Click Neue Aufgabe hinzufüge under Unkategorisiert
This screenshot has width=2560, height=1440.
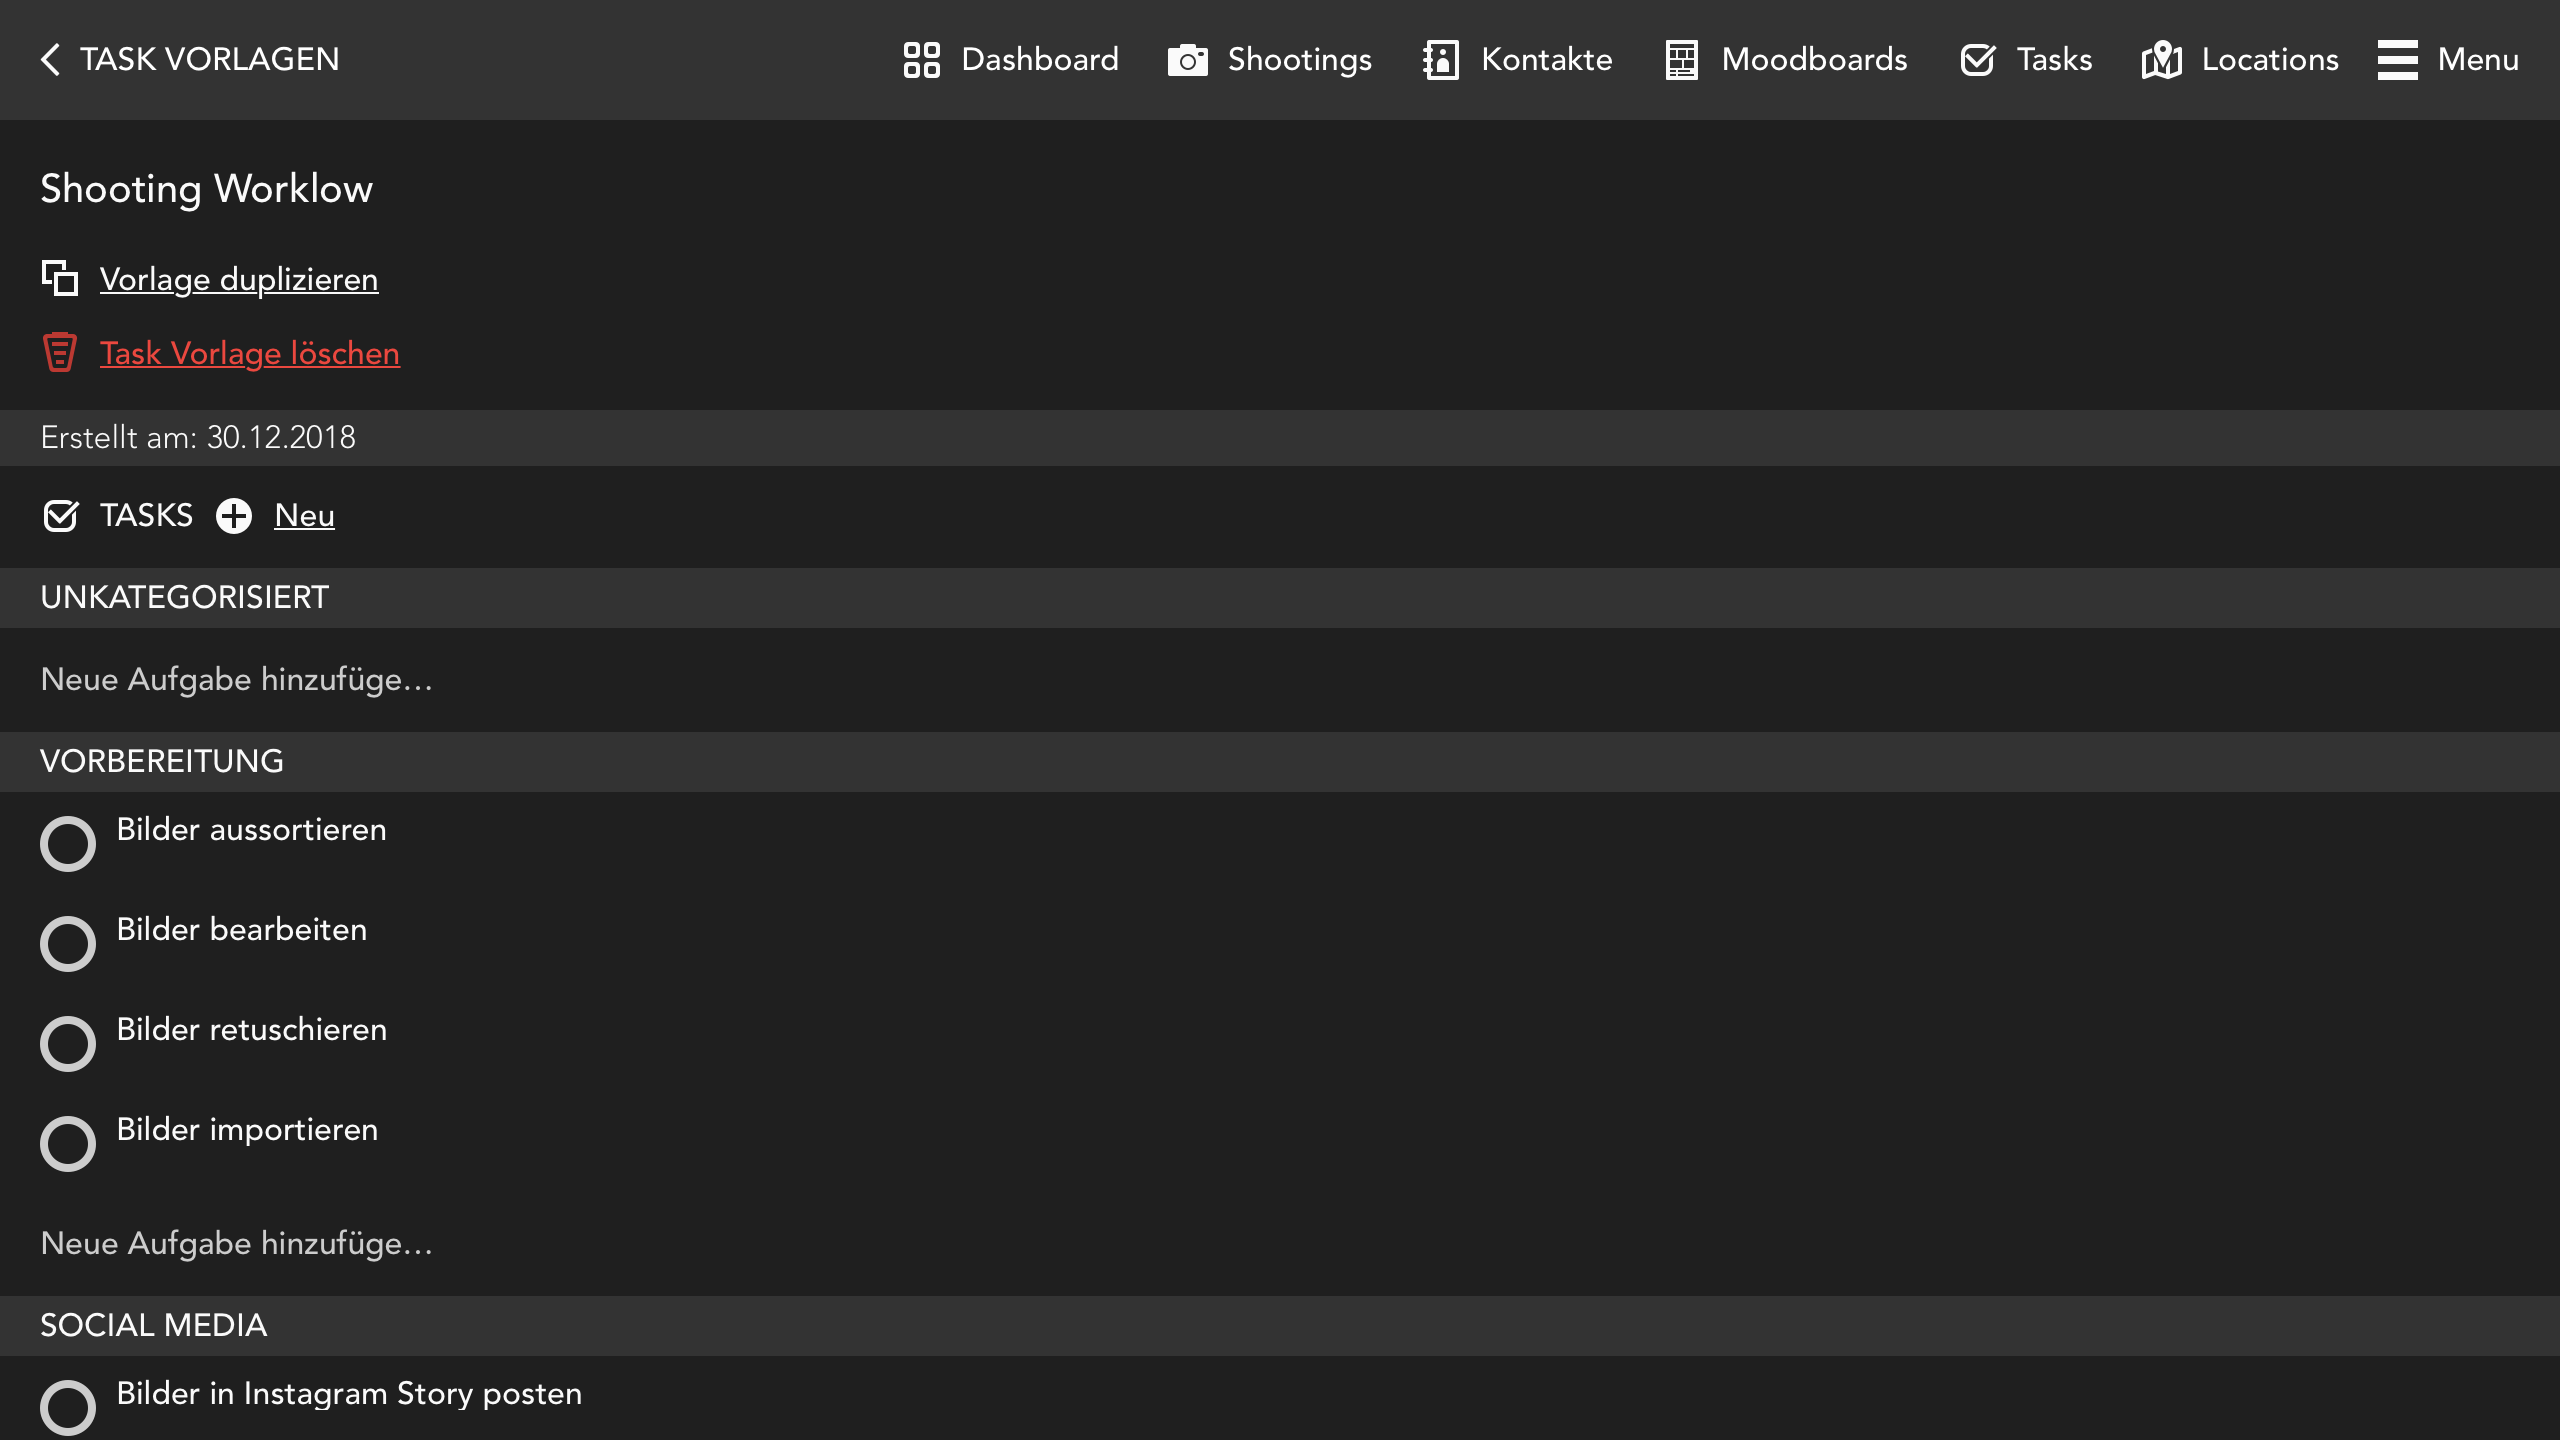(x=236, y=679)
